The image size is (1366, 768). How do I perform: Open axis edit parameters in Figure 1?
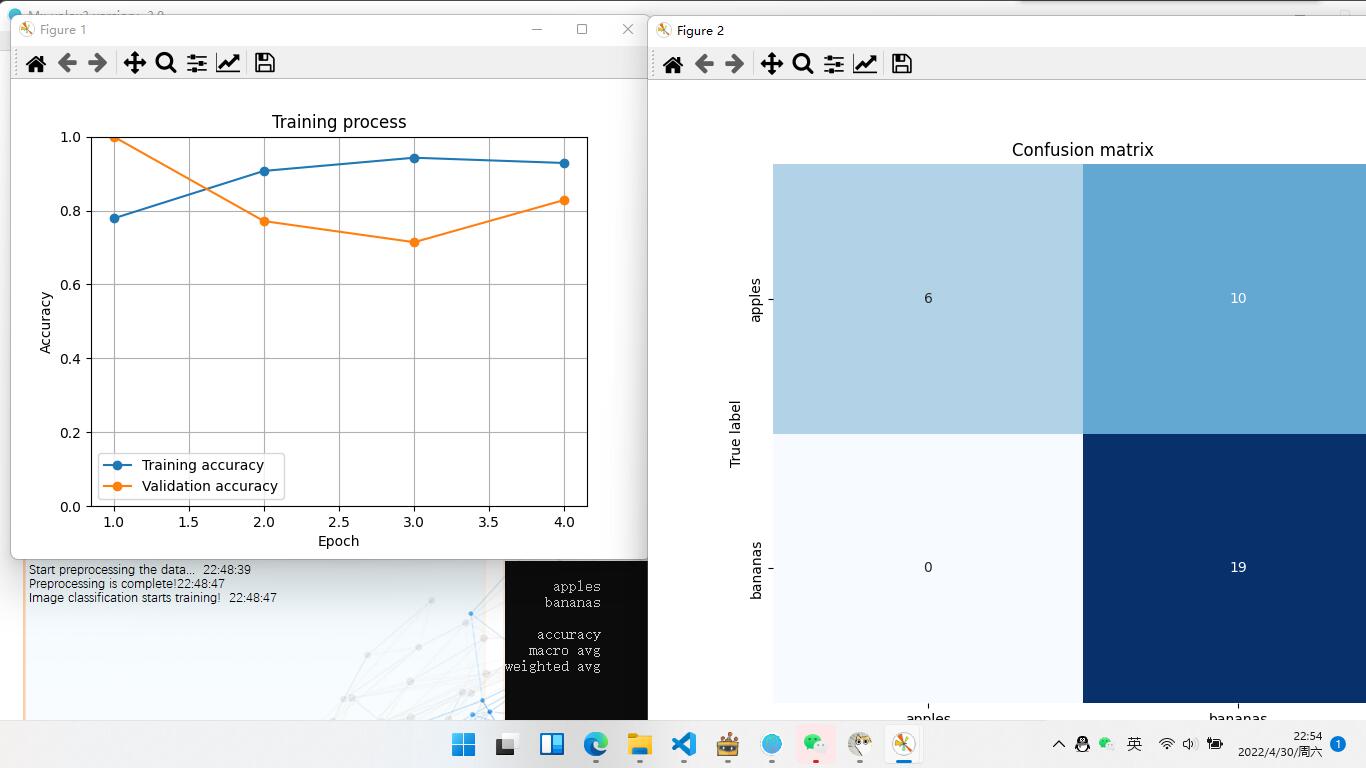coord(228,63)
